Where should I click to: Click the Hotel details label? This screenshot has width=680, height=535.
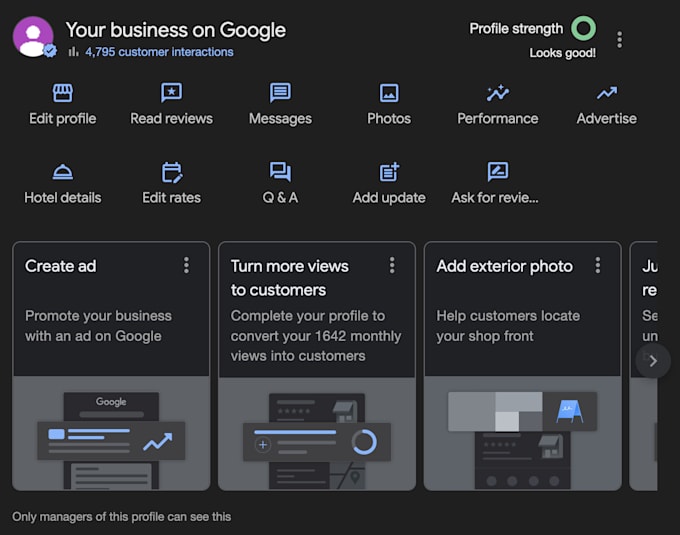[63, 198]
